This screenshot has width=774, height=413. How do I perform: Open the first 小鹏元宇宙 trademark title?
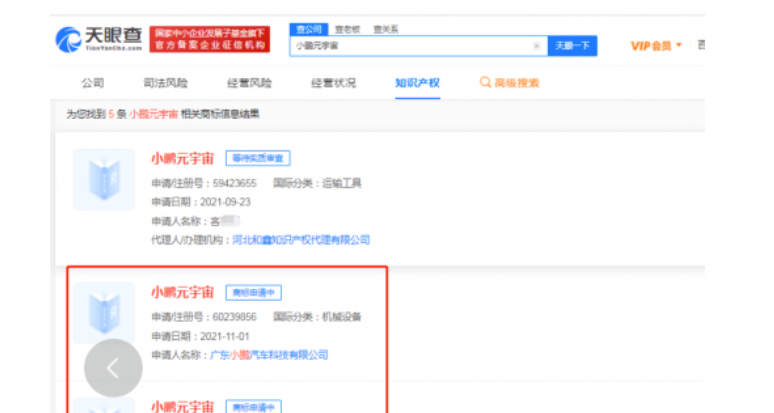(182, 158)
